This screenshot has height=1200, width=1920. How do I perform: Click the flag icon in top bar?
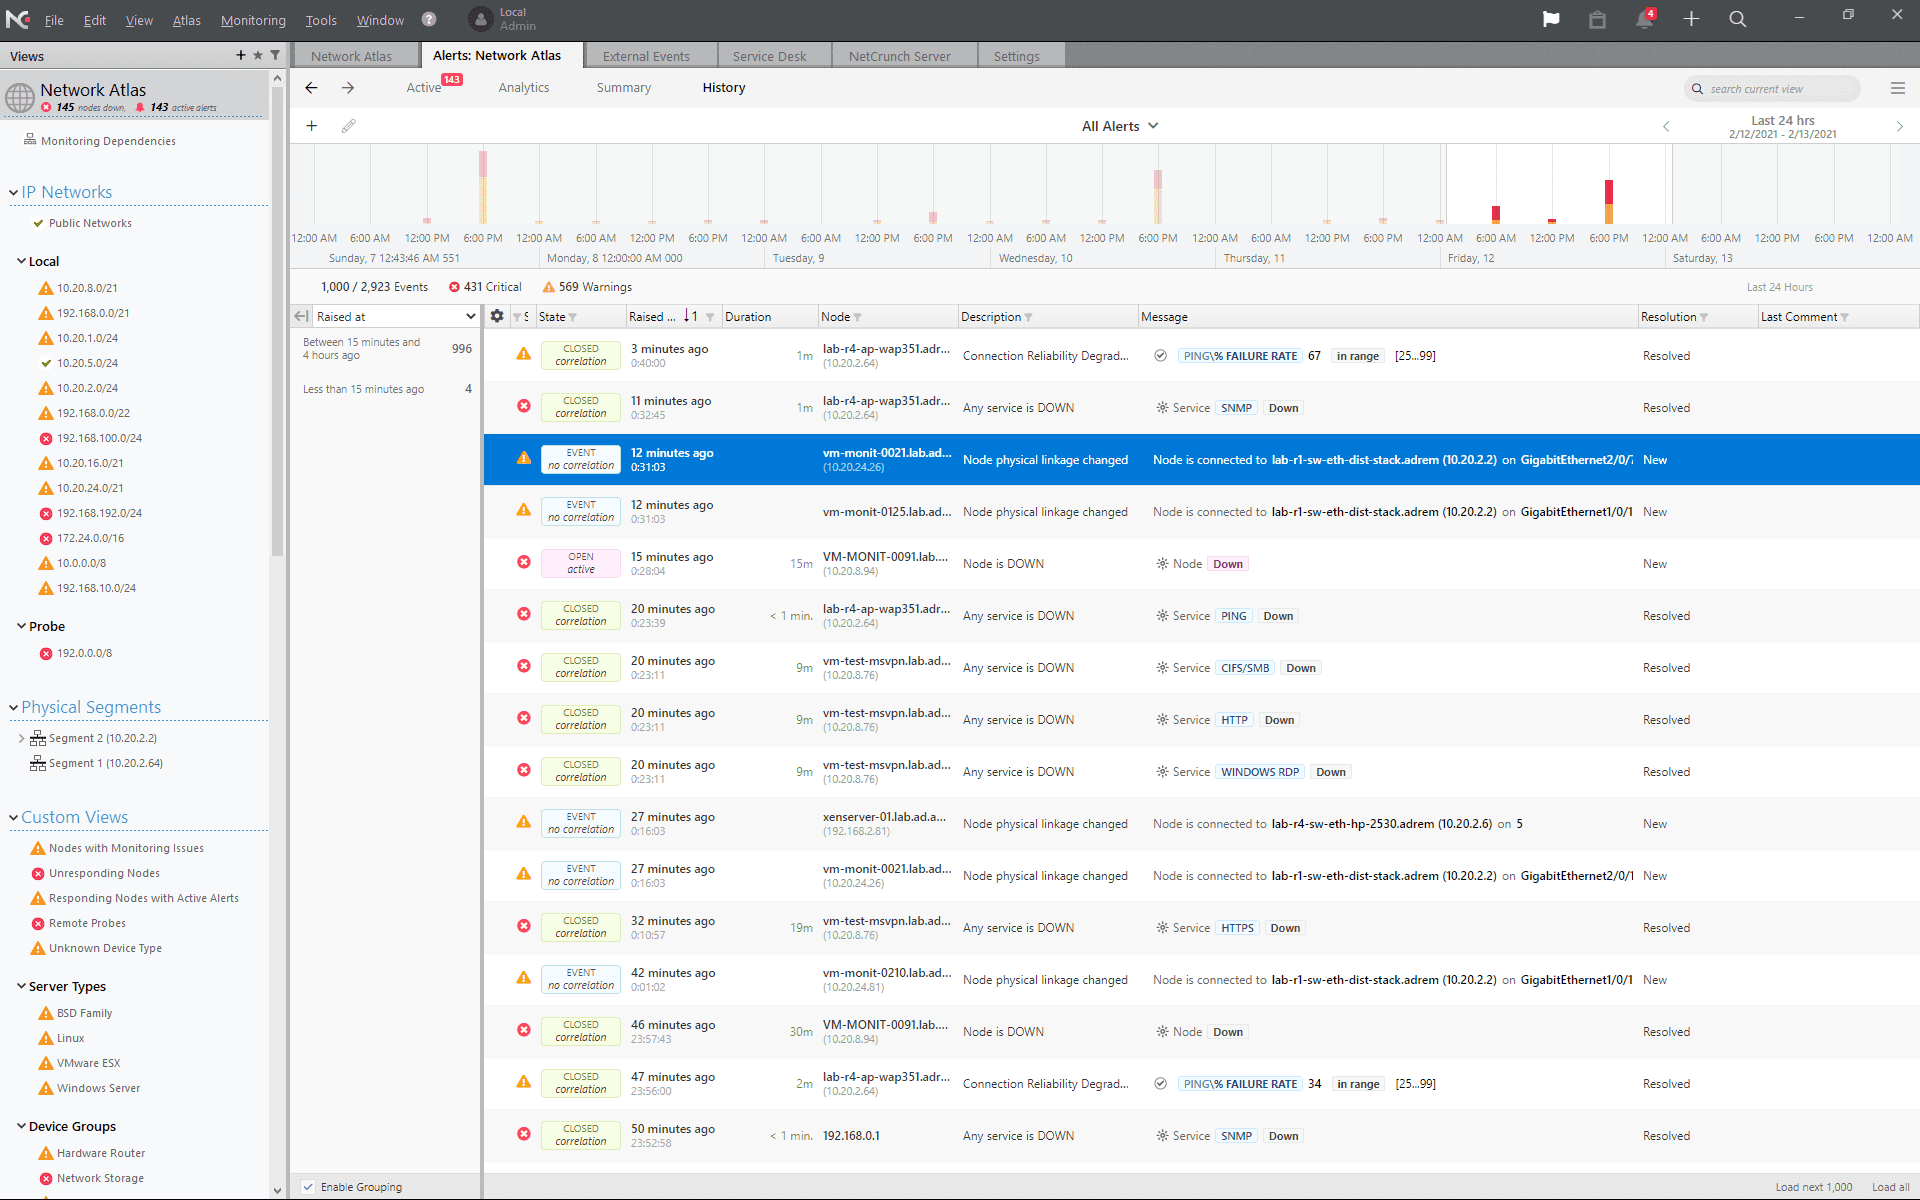(1551, 19)
